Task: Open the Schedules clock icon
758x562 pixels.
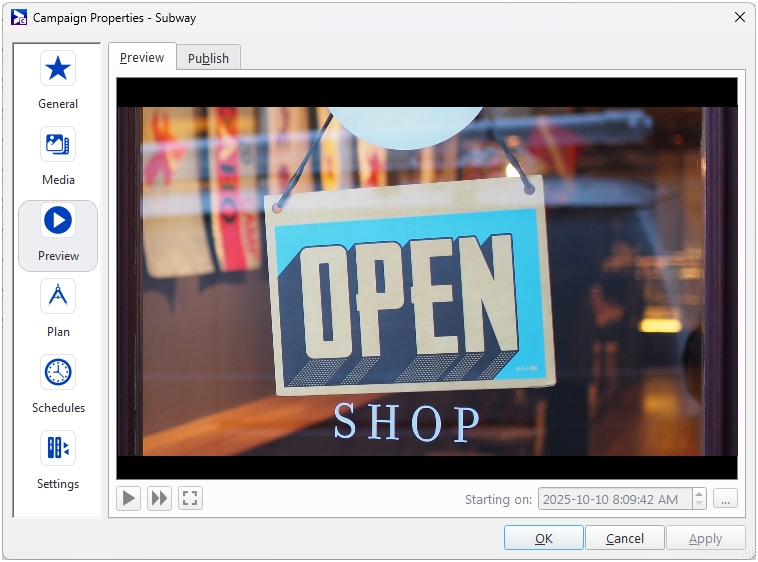Action: pyautogui.click(x=58, y=373)
